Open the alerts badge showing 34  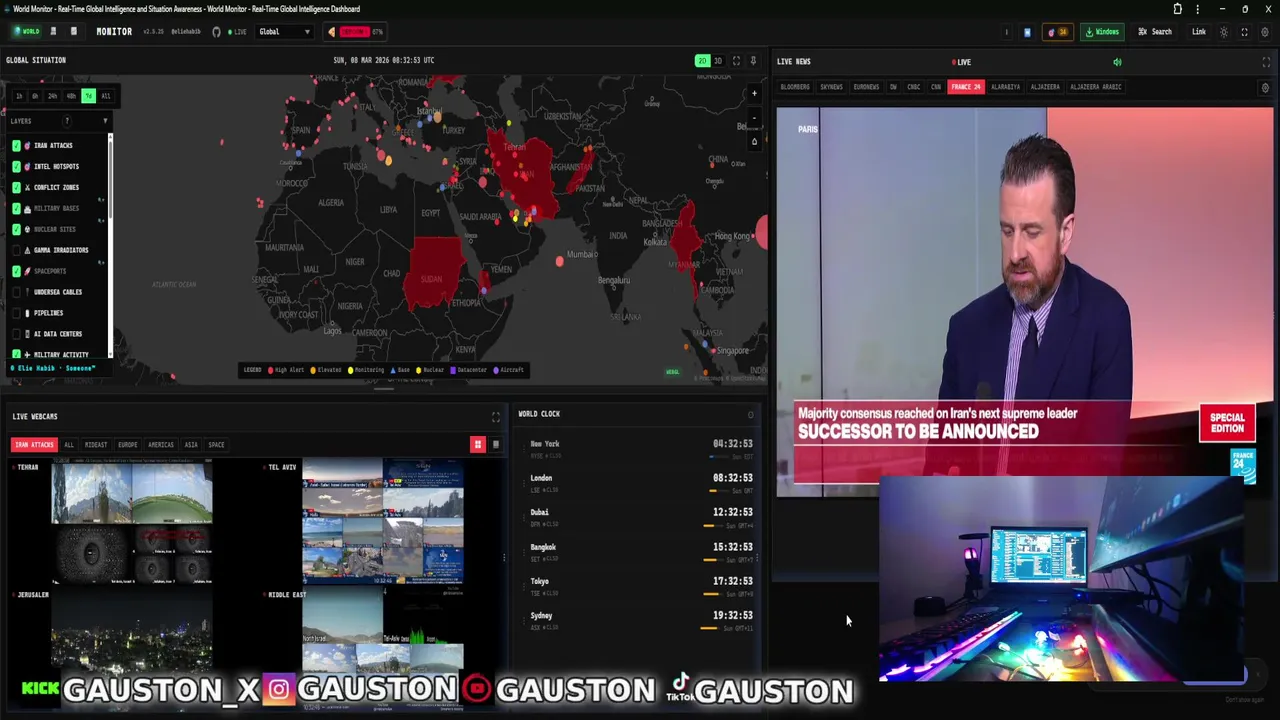point(1058,32)
